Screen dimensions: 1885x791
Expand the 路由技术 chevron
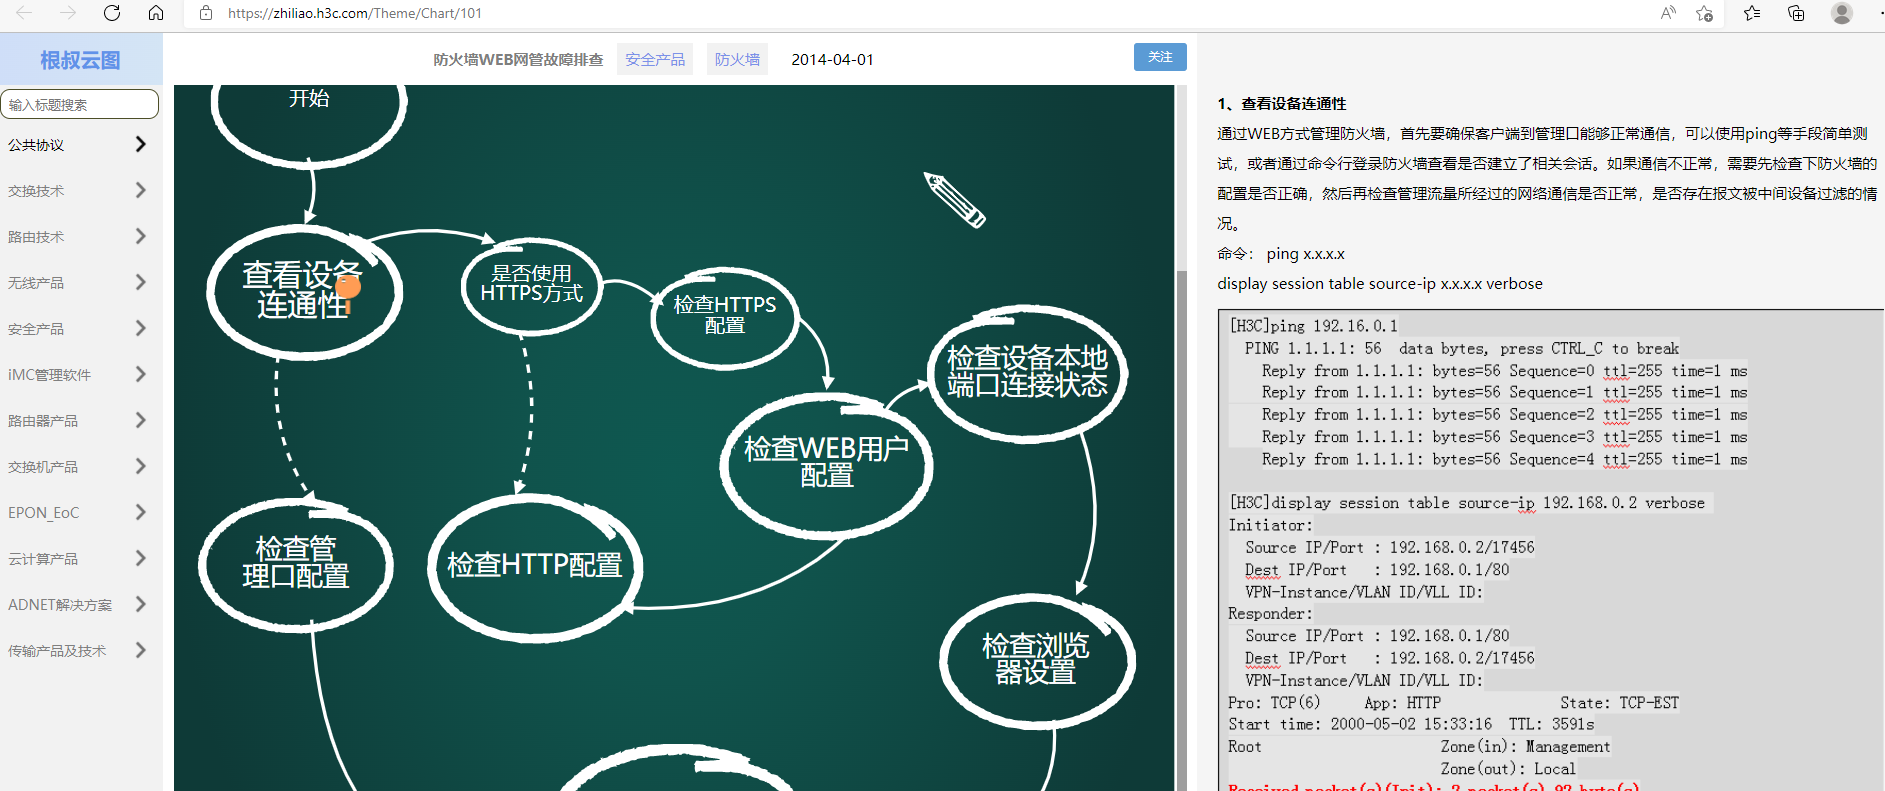(141, 236)
